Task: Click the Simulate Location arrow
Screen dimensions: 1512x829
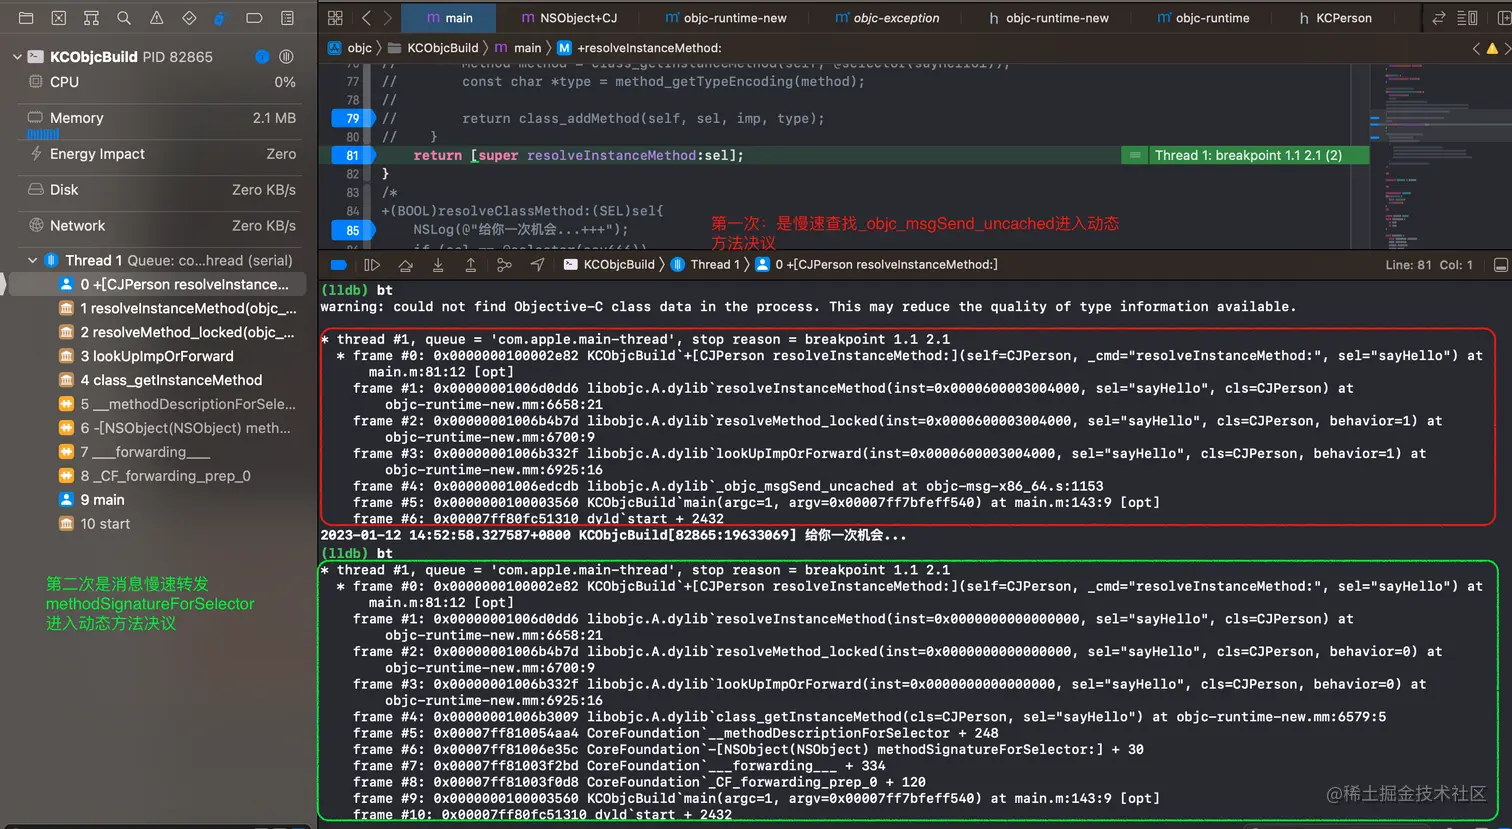Action: click(538, 265)
